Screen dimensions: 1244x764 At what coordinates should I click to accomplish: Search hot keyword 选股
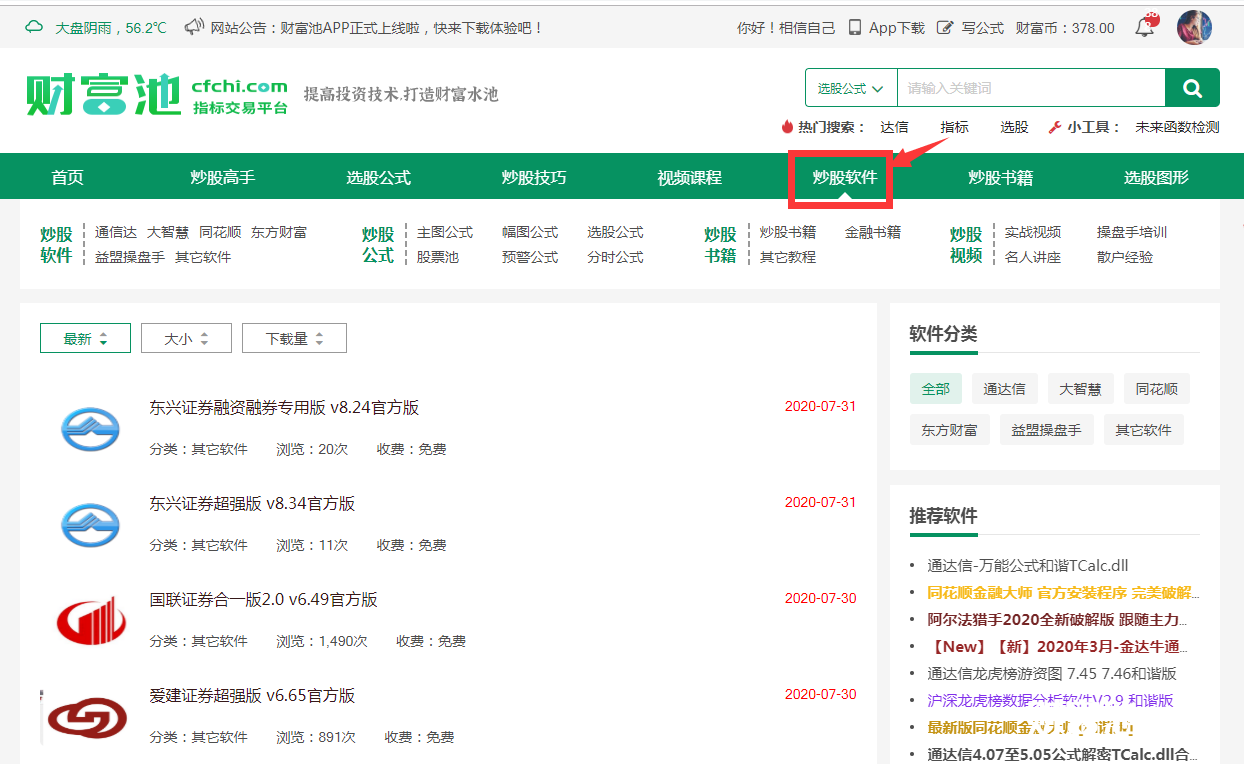pyautogui.click(x=1014, y=127)
